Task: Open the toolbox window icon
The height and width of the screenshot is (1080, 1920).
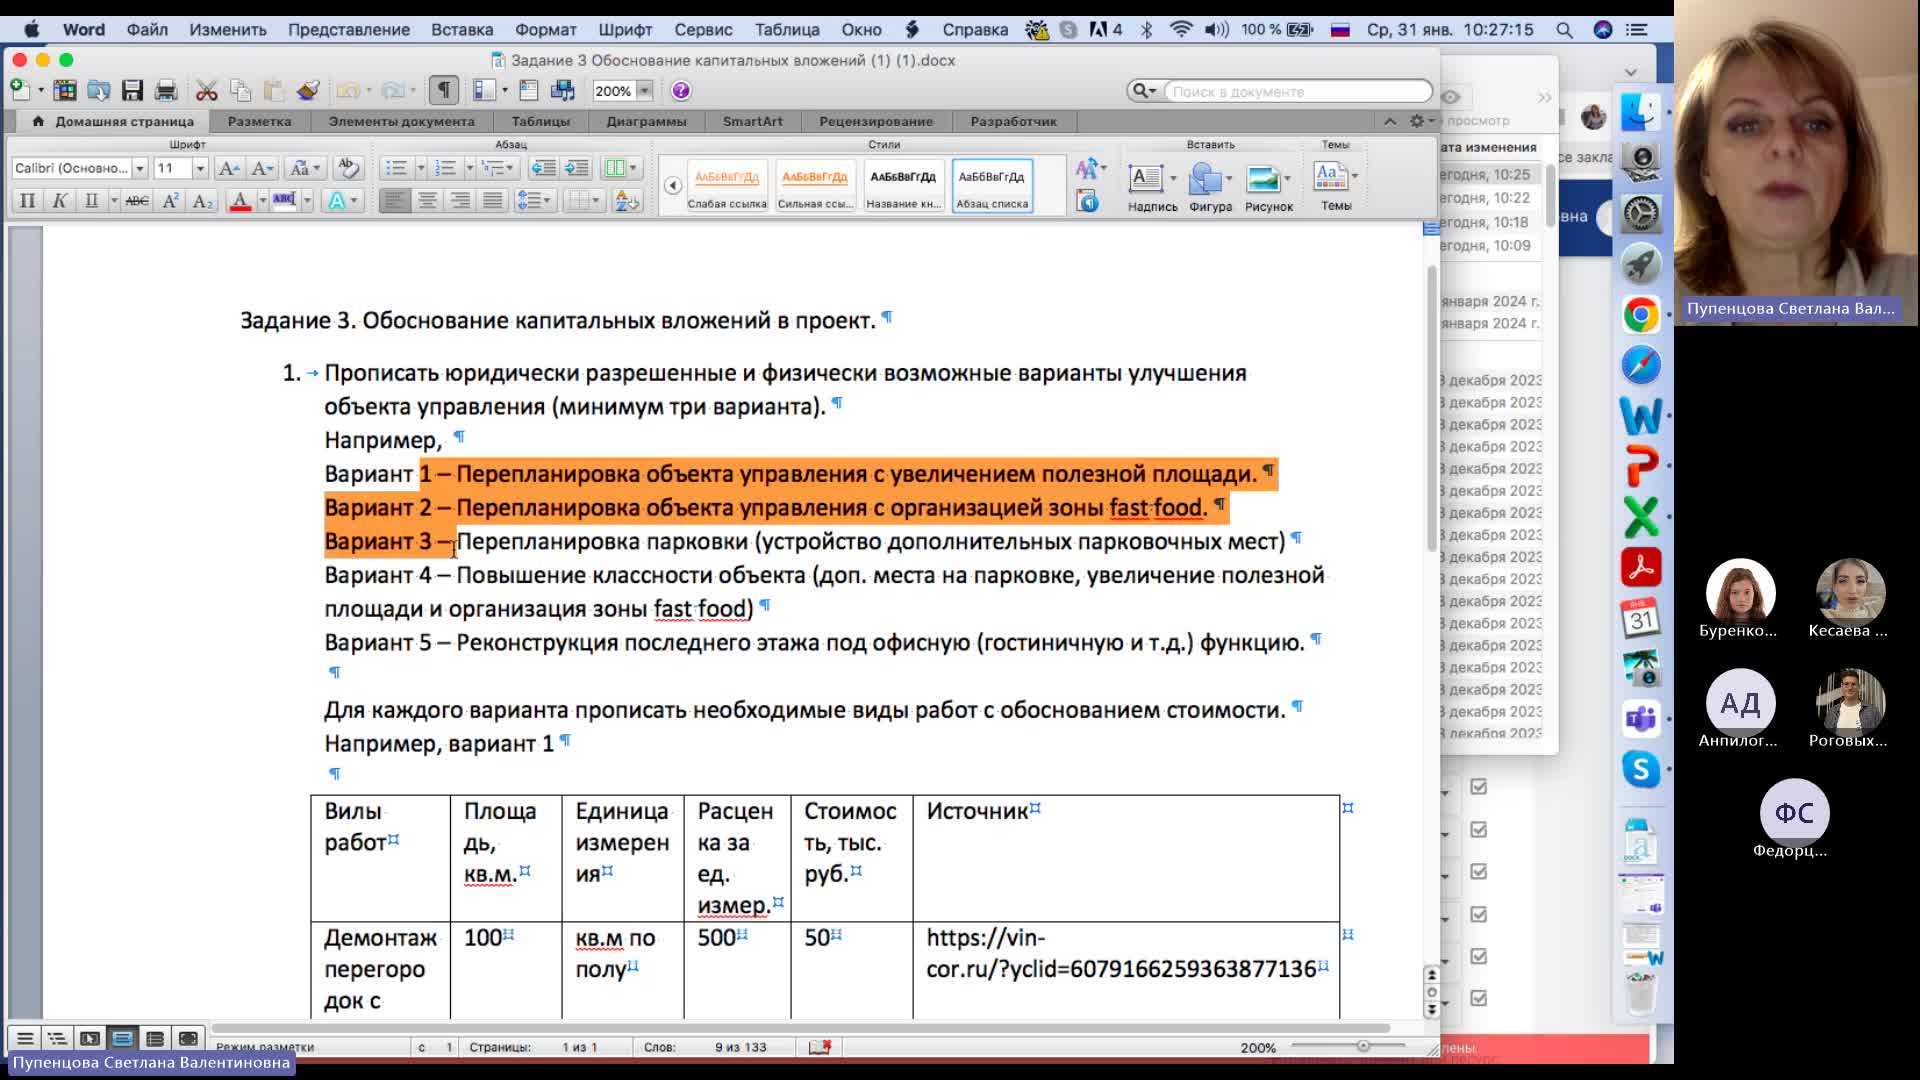Action: tap(529, 91)
